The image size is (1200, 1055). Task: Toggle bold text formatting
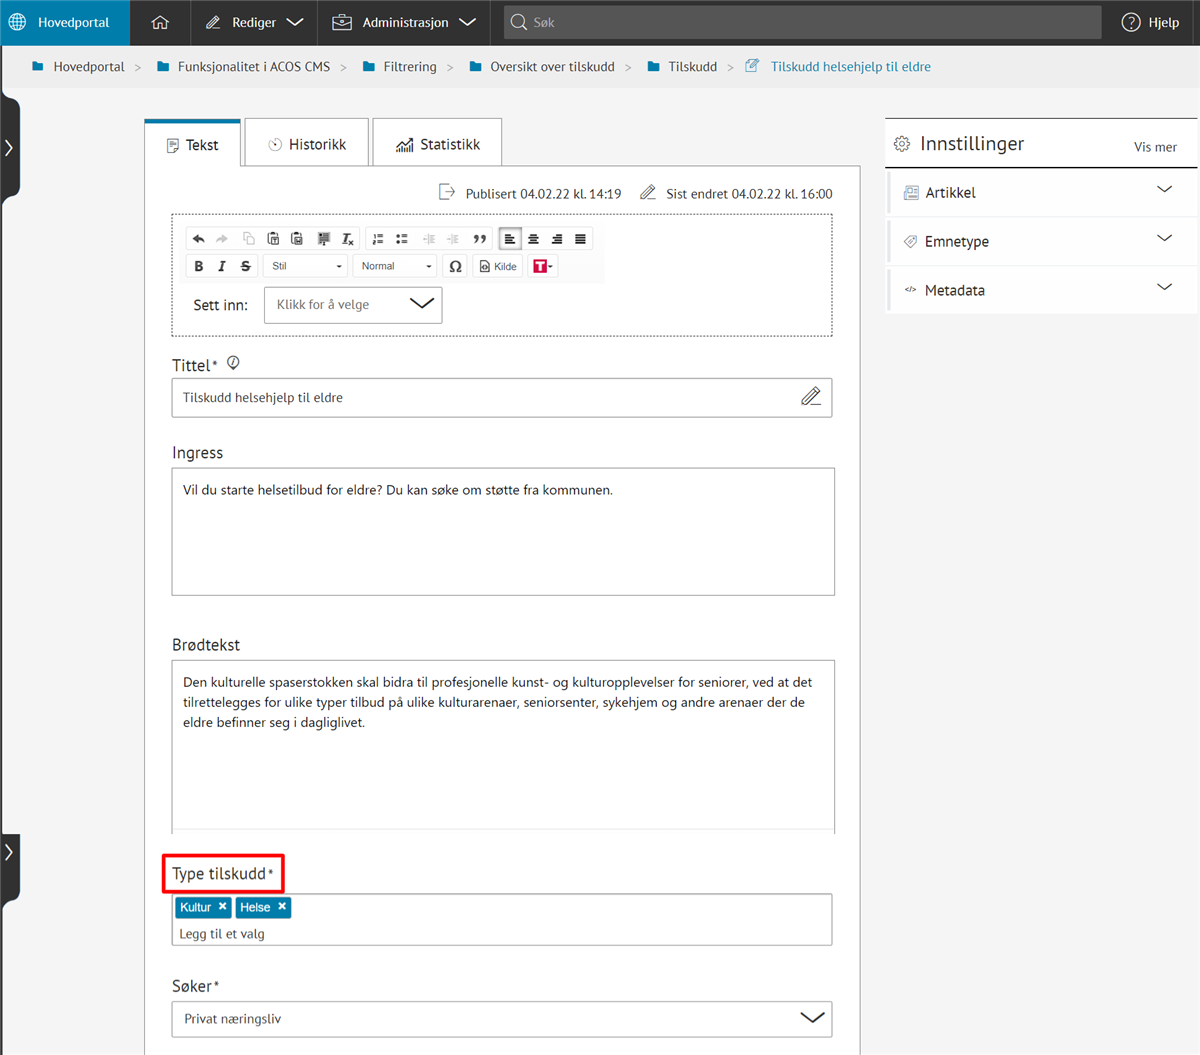click(198, 266)
